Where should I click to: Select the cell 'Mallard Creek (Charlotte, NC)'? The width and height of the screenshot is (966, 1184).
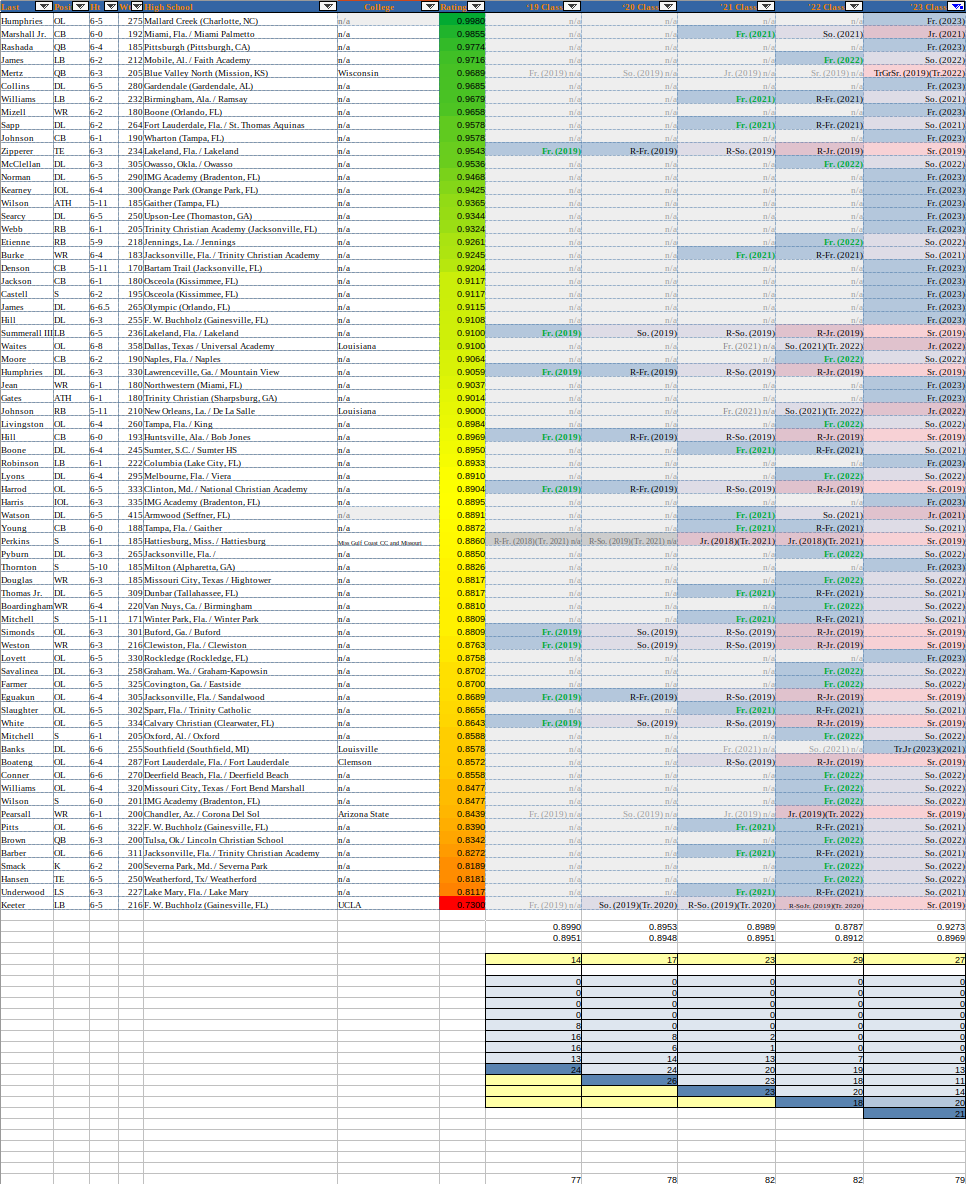(240, 21)
